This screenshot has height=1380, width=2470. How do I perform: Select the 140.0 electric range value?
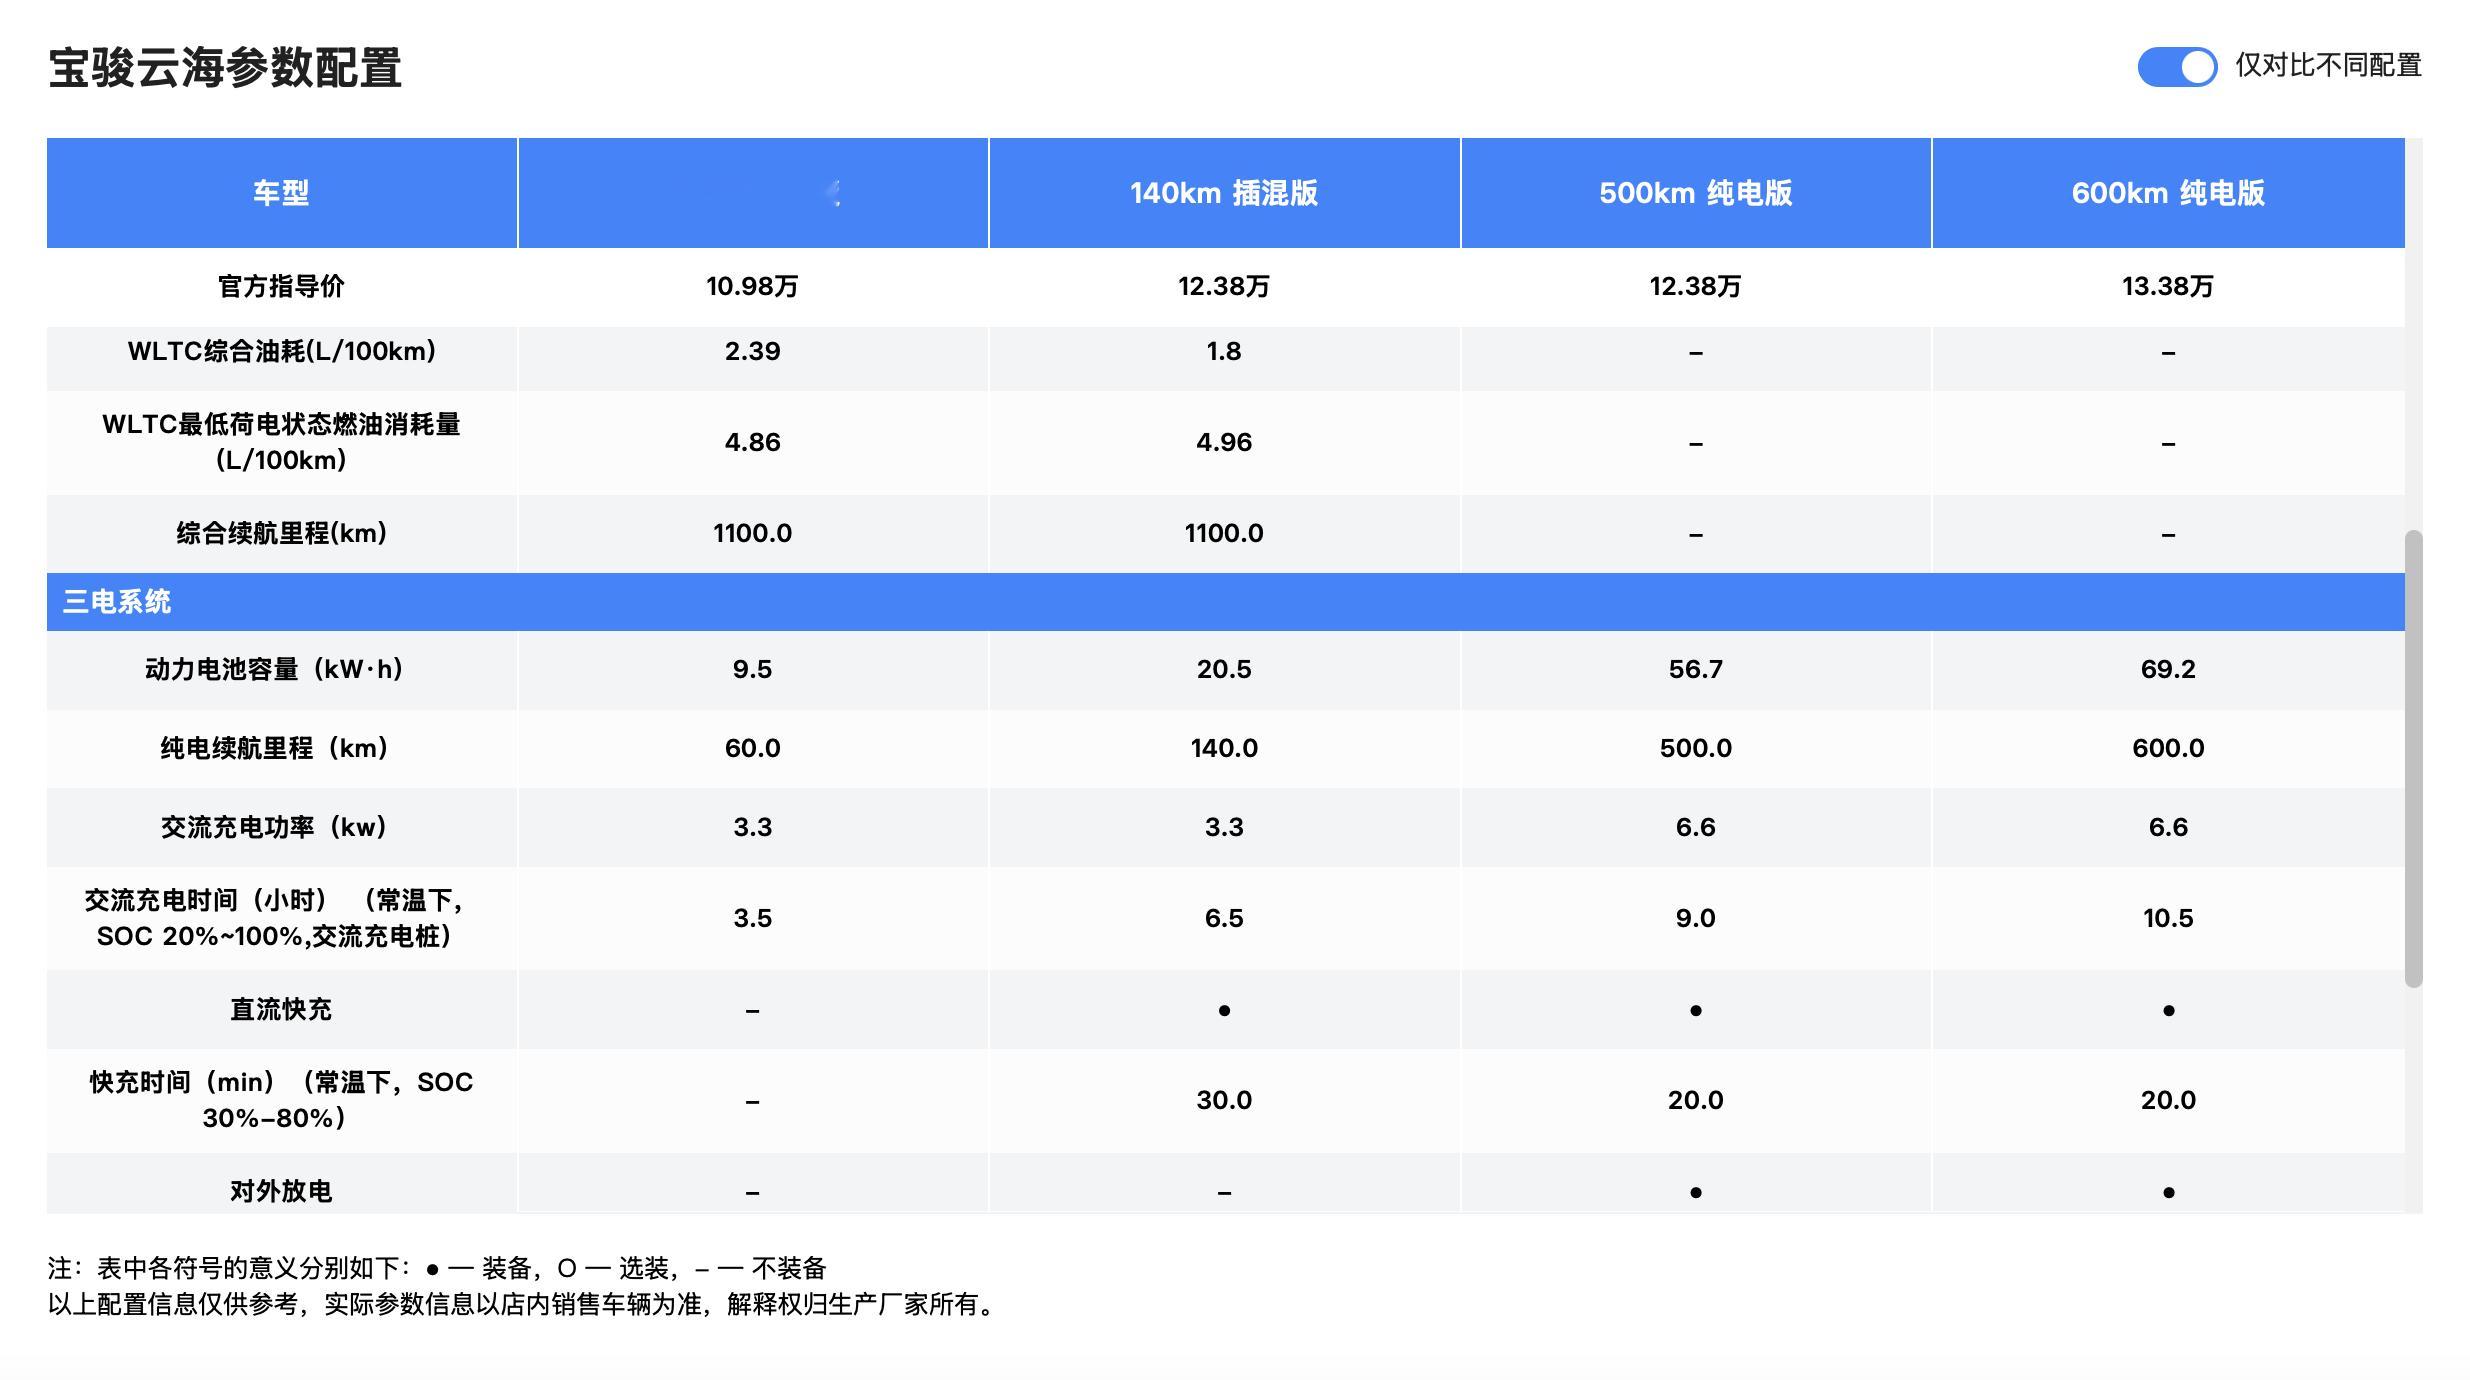pyautogui.click(x=1224, y=749)
